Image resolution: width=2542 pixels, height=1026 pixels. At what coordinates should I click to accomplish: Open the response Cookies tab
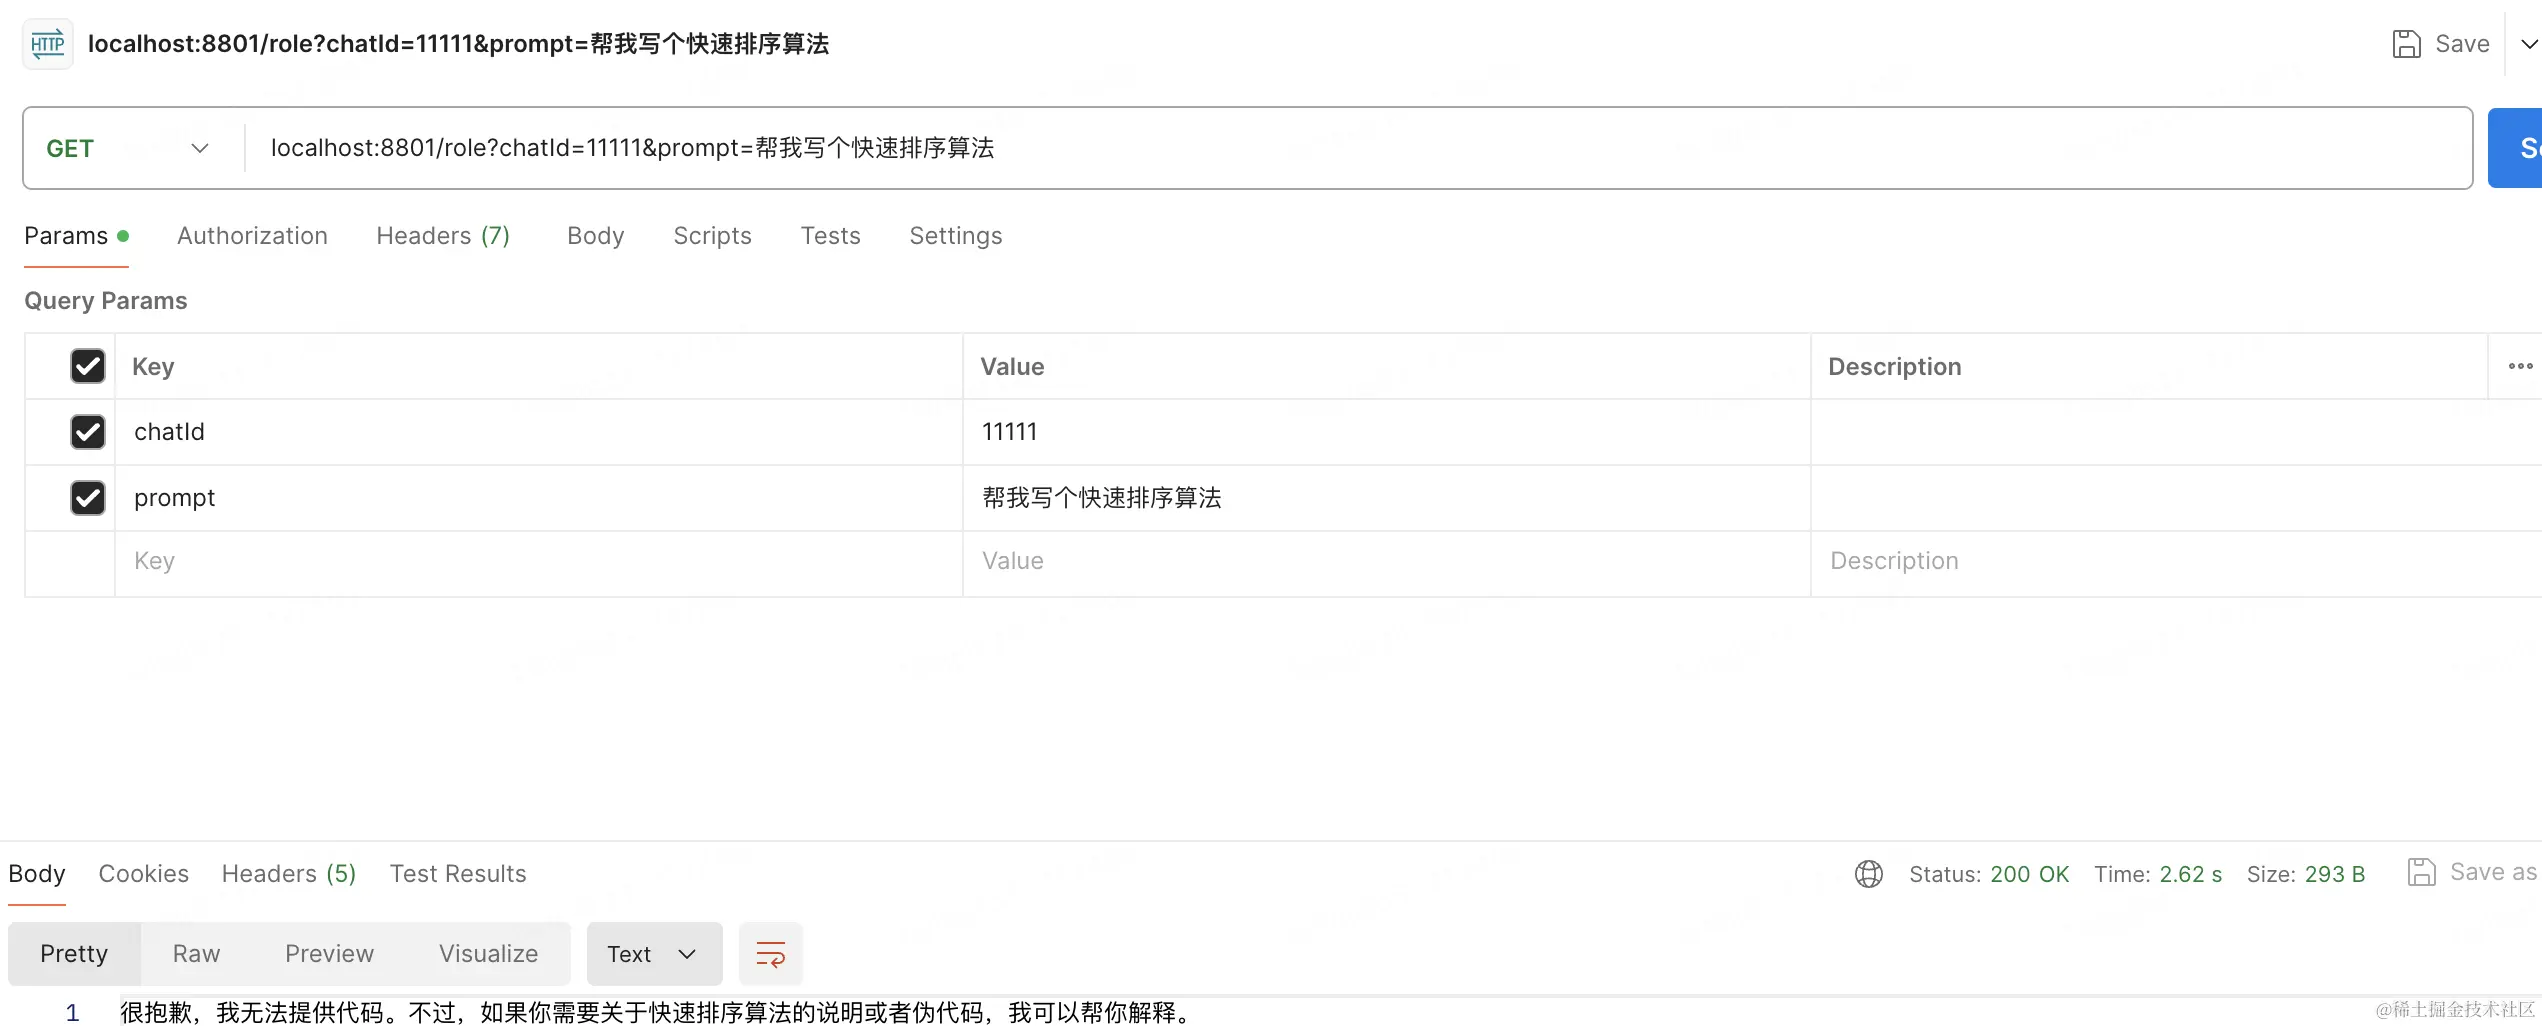point(143,874)
